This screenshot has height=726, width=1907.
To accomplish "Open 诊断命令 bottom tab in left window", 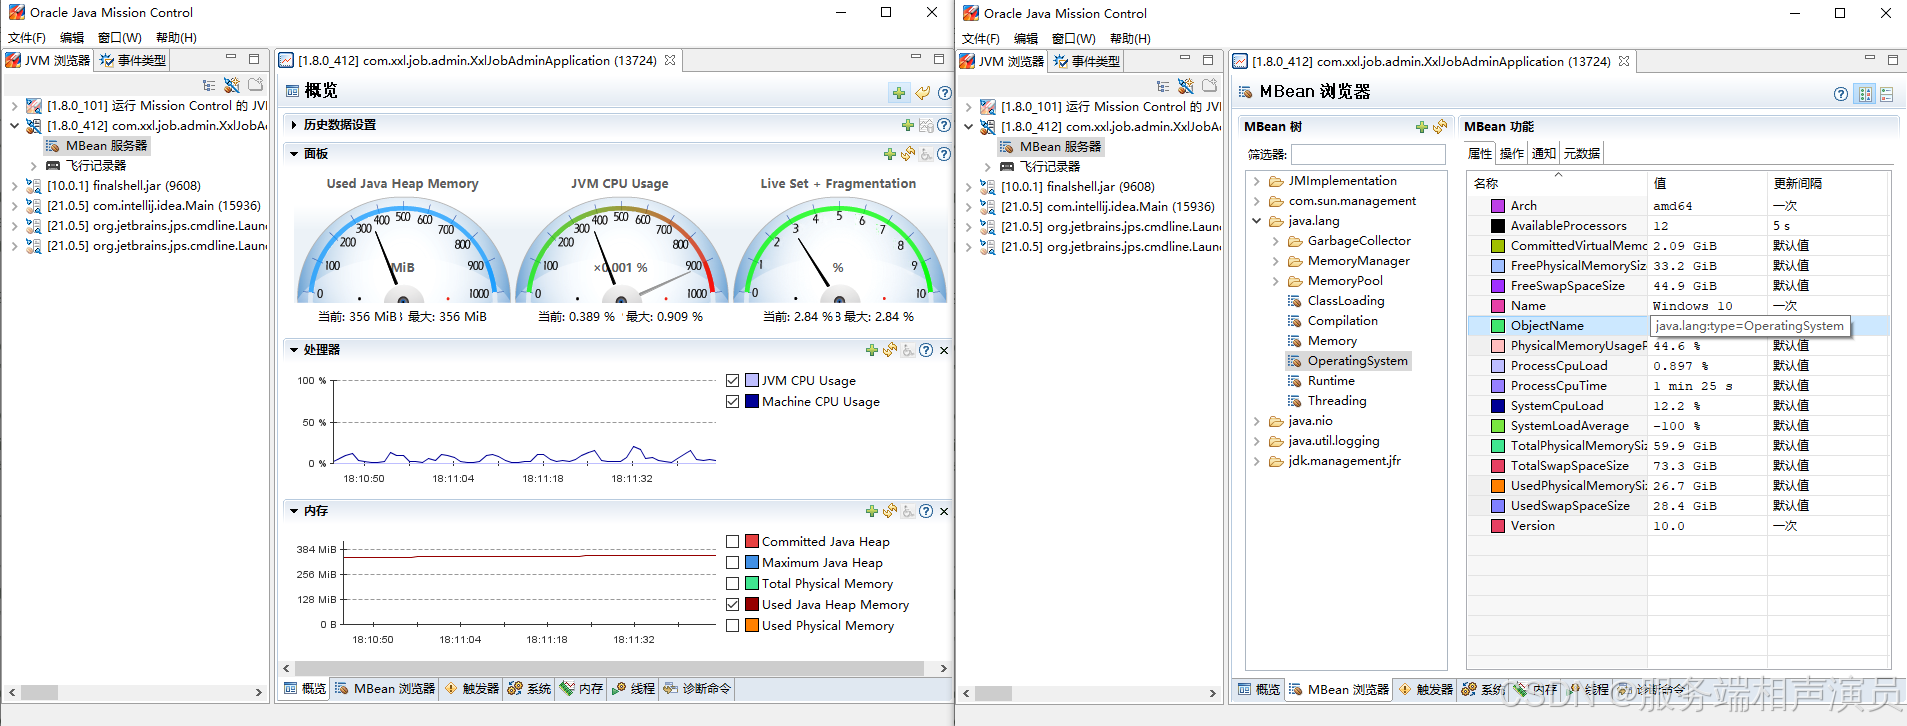I will 697,689.
